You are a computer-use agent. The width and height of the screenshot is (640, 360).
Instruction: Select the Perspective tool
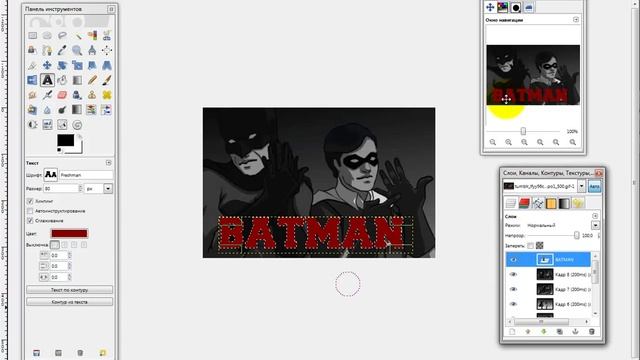tap(107, 65)
